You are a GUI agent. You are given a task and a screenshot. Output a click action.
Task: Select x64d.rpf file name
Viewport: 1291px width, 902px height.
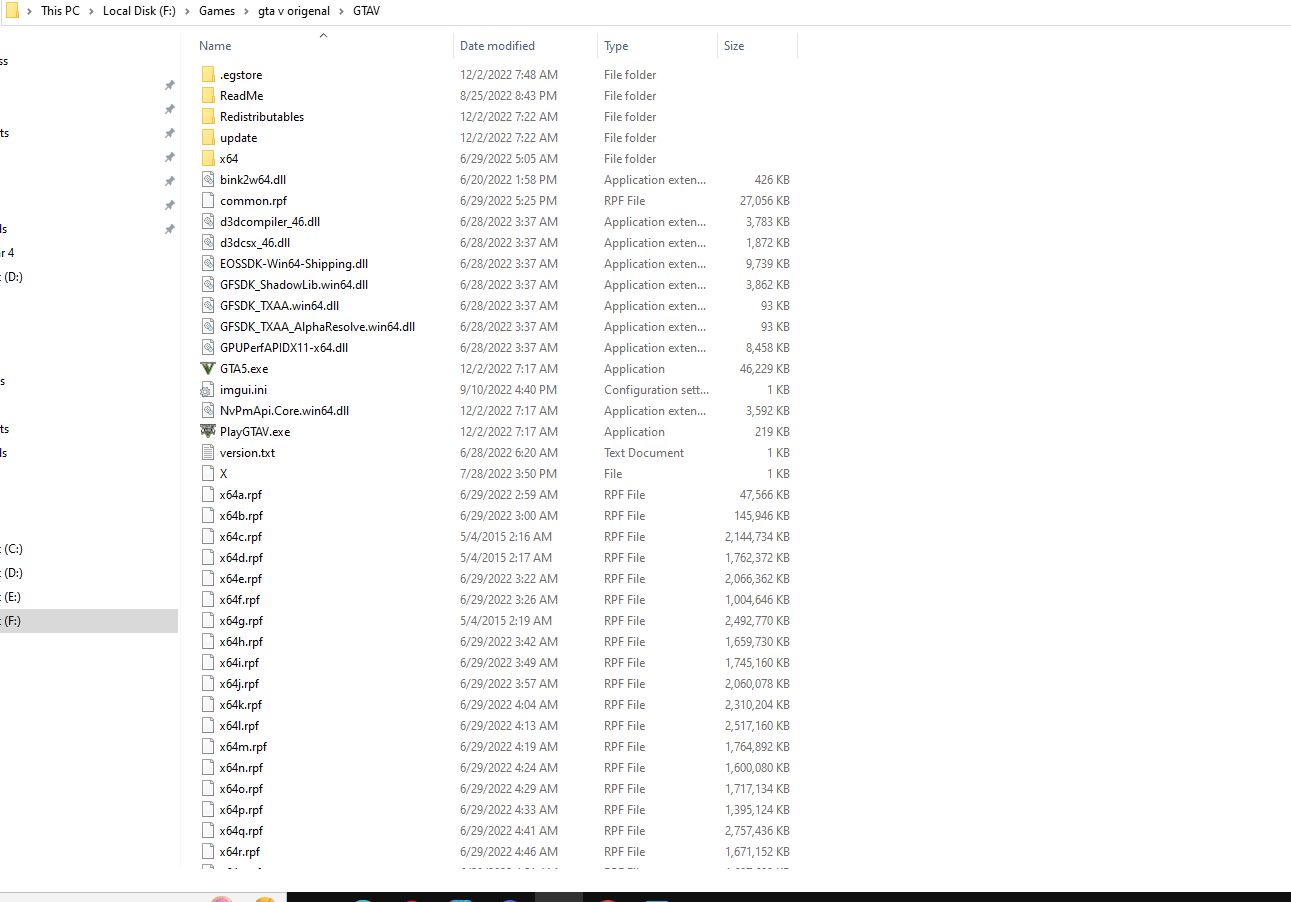241,557
